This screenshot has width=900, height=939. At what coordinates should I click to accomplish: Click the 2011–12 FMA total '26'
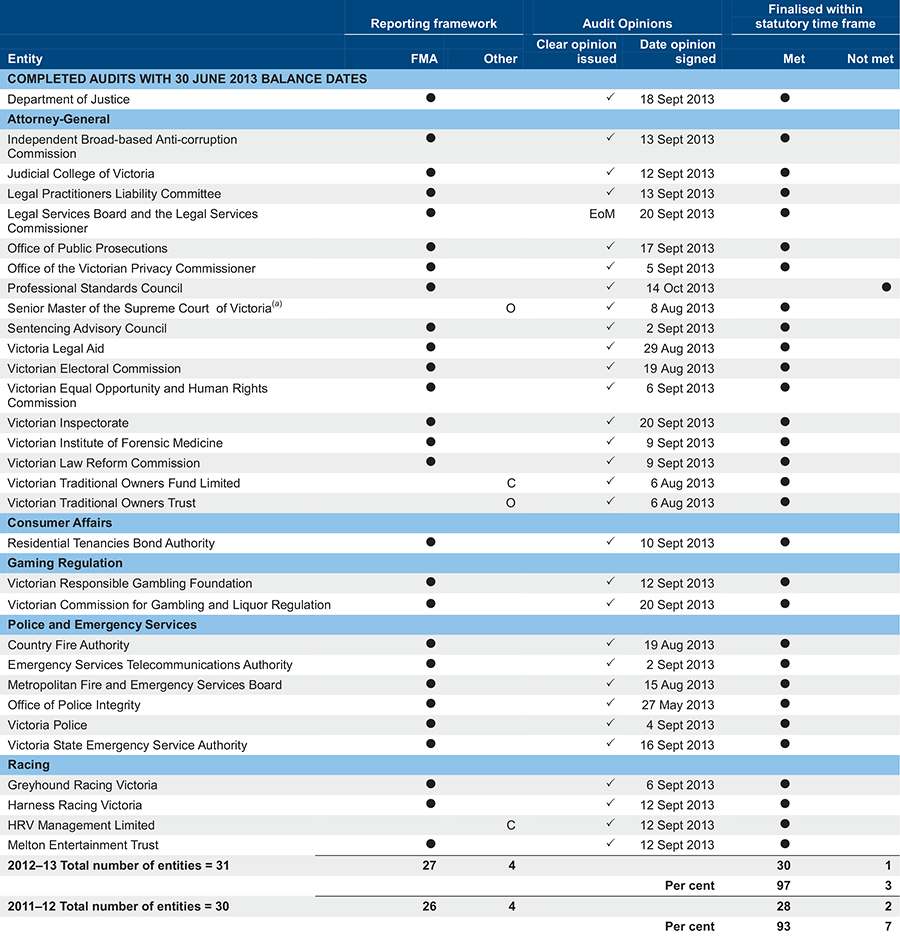pos(429,906)
